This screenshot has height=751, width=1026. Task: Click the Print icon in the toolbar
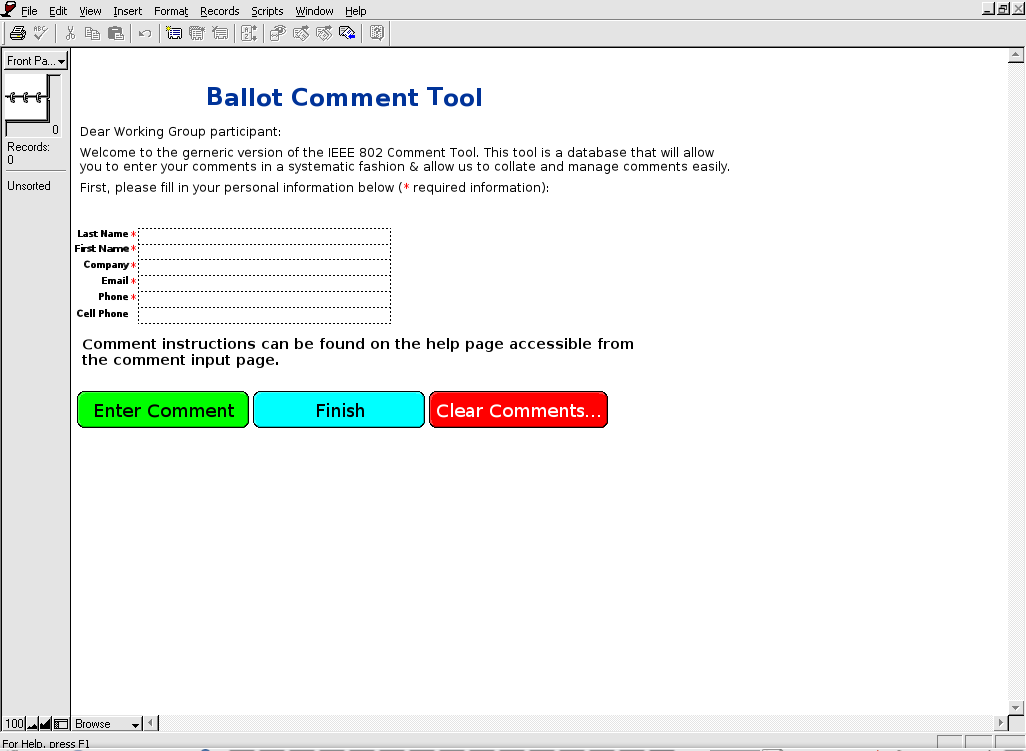(18, 33)
